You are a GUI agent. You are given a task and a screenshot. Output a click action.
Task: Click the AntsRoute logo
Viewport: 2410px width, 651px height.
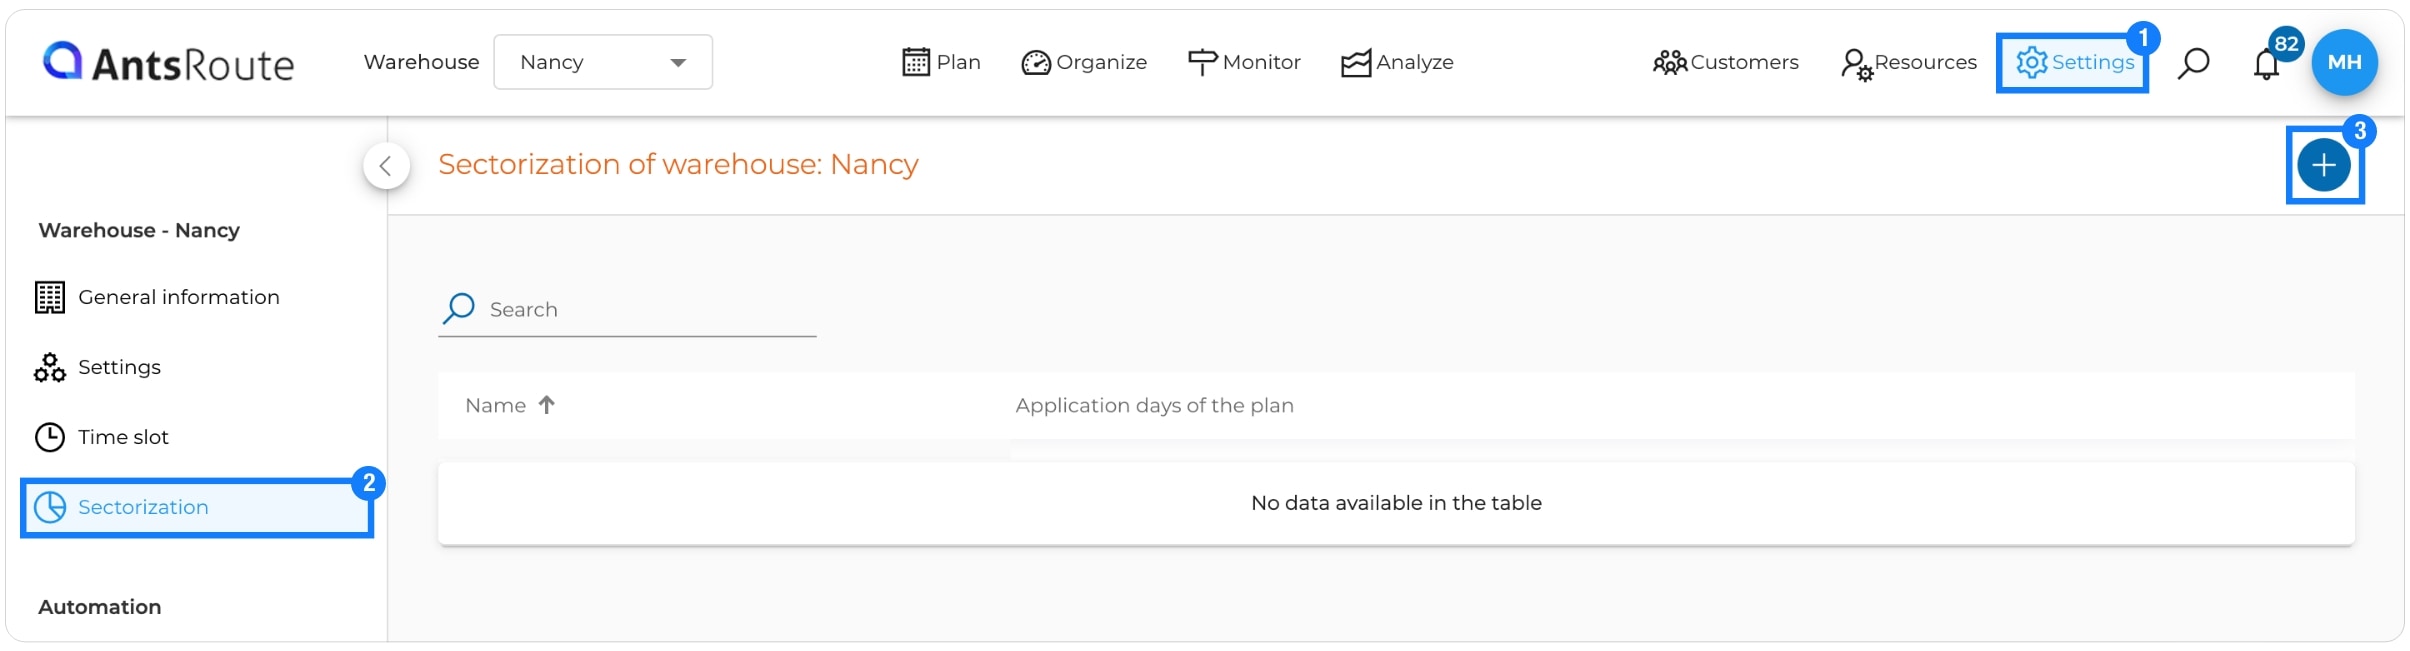168,63
